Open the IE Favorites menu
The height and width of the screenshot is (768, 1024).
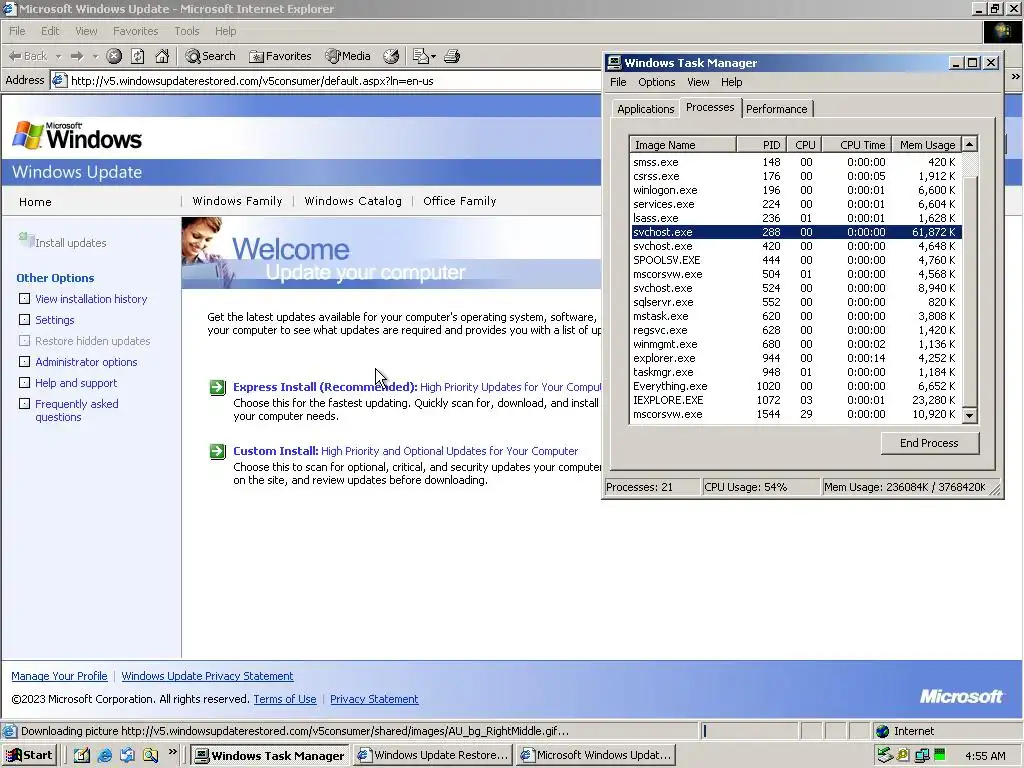[135, 31]
